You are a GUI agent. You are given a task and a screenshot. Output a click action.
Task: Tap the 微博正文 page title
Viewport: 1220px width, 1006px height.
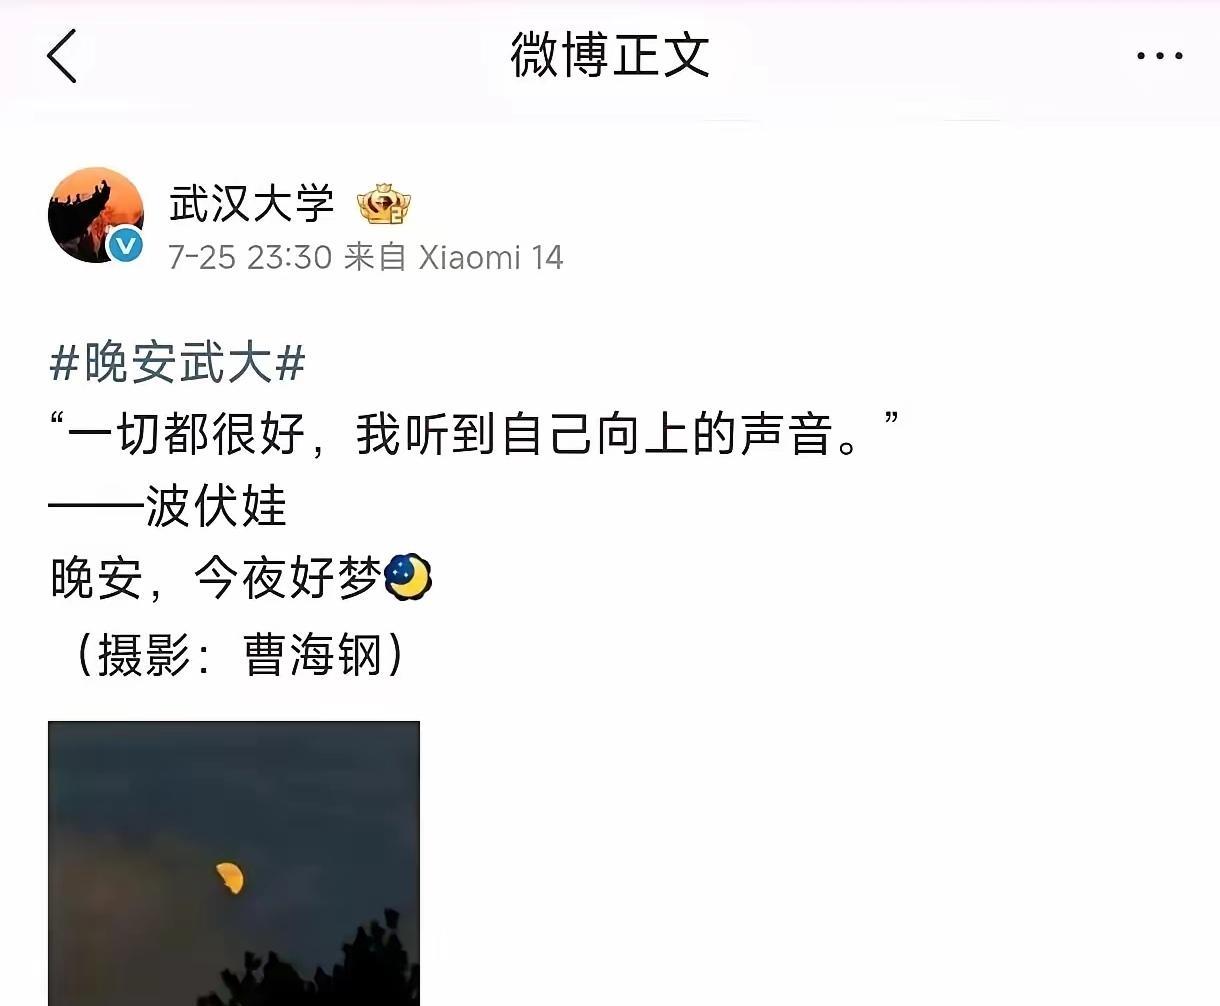(610, 55)
